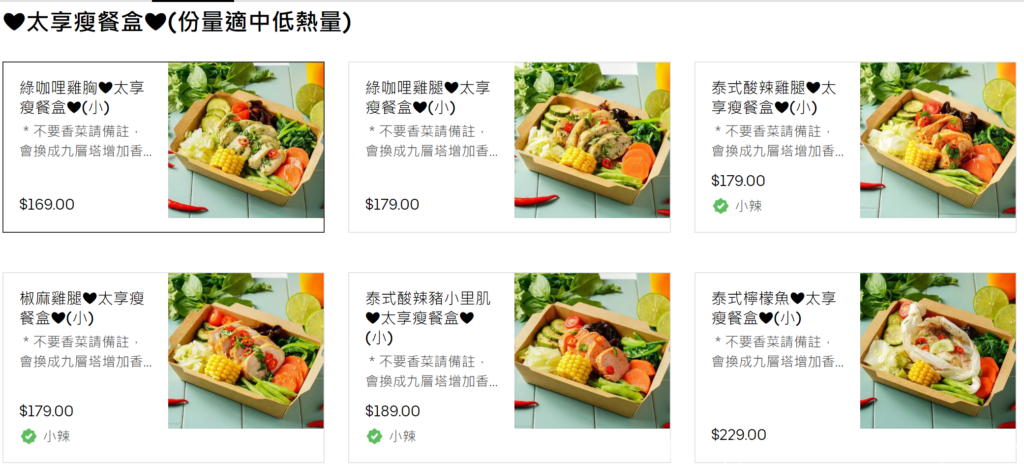Click the 泰式檸檬魚 card description text
This screenshot has height=467, width=1024.
click(778, 351)
